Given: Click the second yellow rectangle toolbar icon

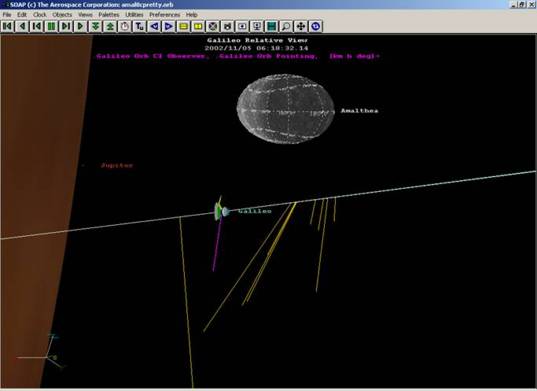Looking at the screenshot, I should [x=198, y=26].
